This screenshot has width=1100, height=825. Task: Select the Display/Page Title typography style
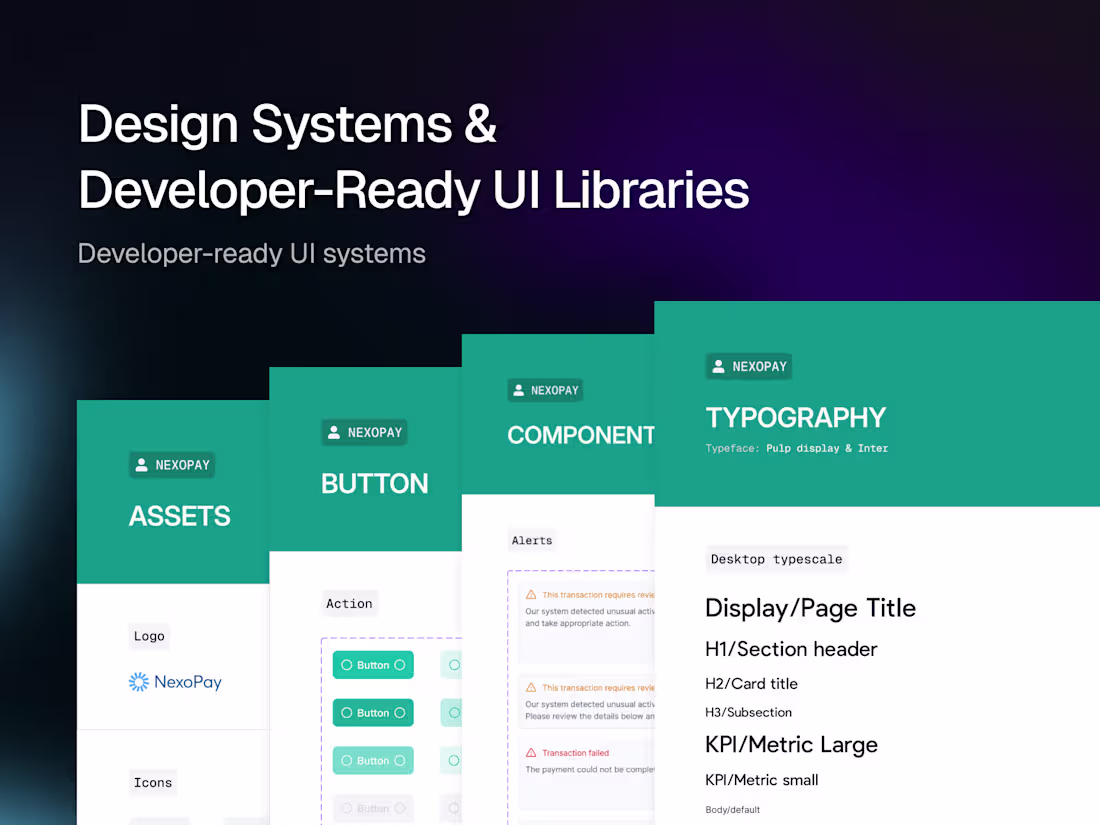click(810, 608)
